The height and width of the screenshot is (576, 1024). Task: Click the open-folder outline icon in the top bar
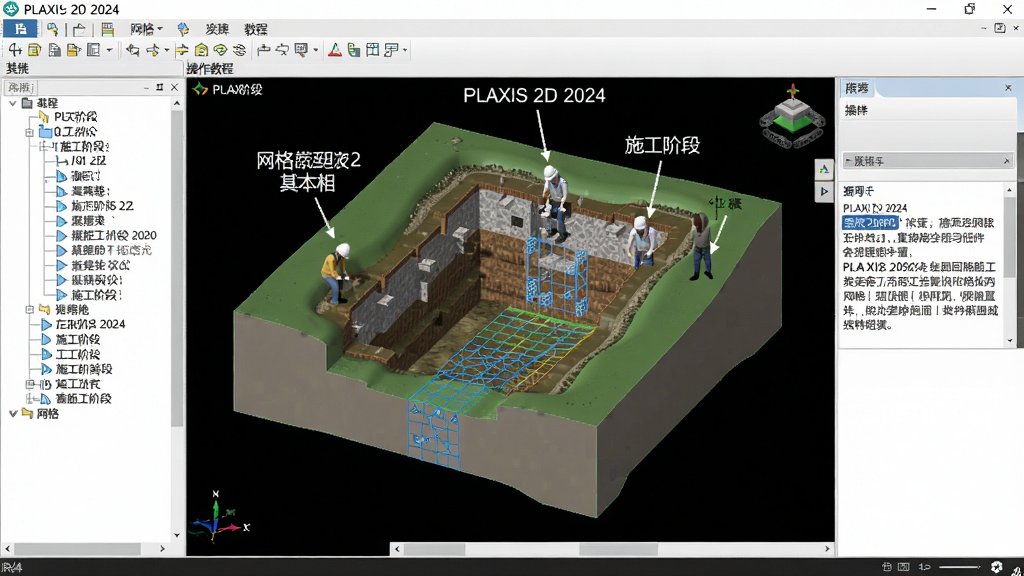pyautogui.click(x=79, y=29)
